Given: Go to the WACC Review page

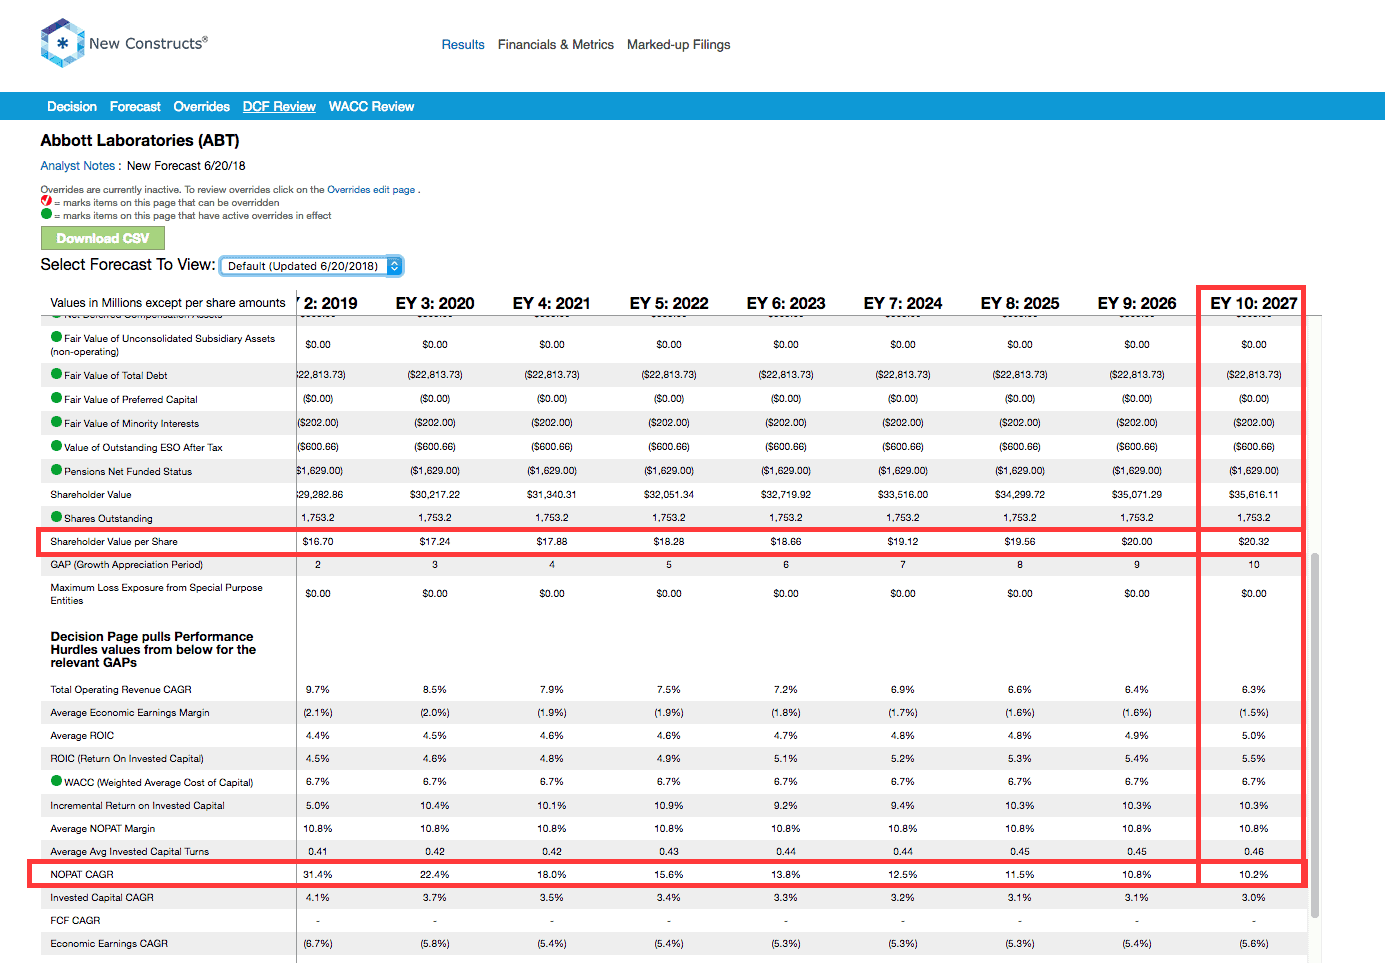Looking at the screenshot, I should click(x=371, y=106).
